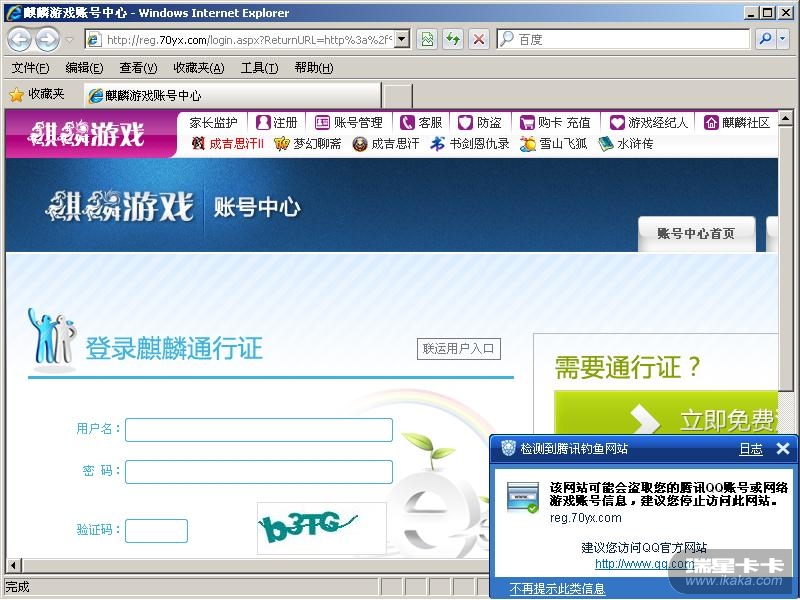Image resolution: width=800 pixels, height=600 pixels.
Task: Click 不再提示此类信息 link
Action: 557,589
